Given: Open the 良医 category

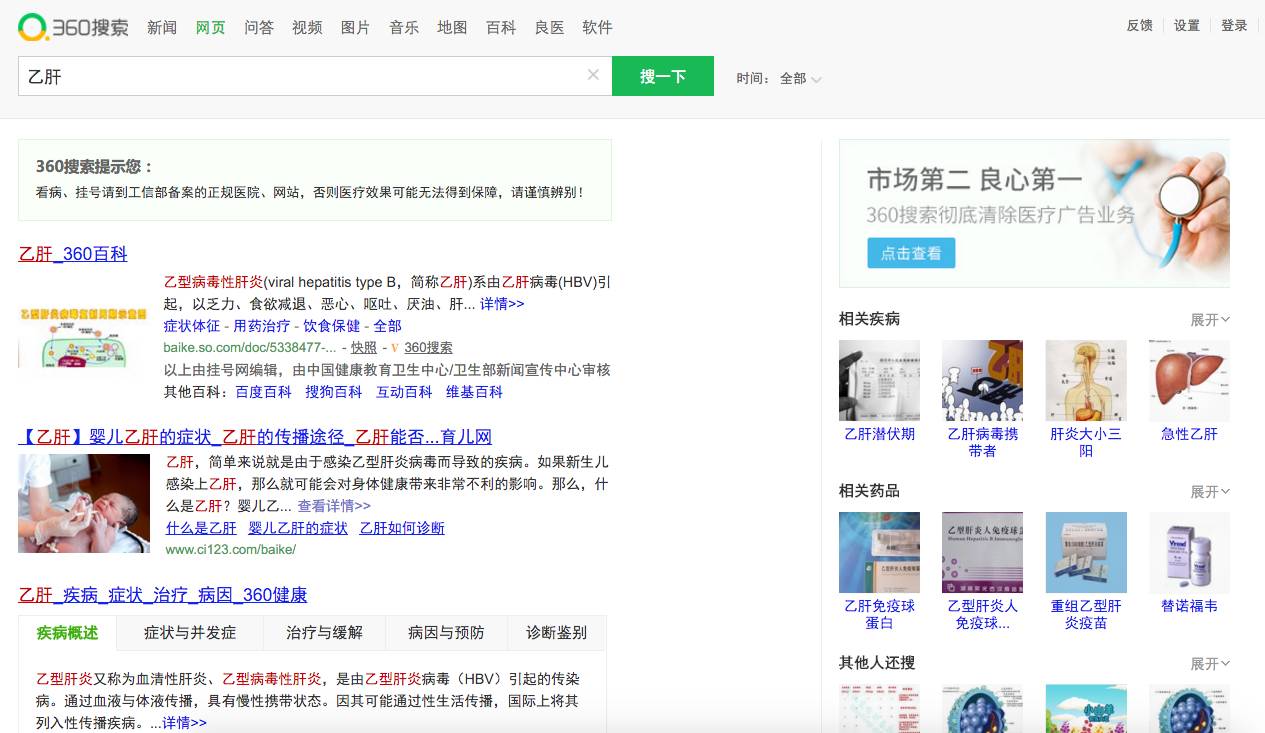Looking at the screenshot, I should pyautogui.click(x=549, y=27).
